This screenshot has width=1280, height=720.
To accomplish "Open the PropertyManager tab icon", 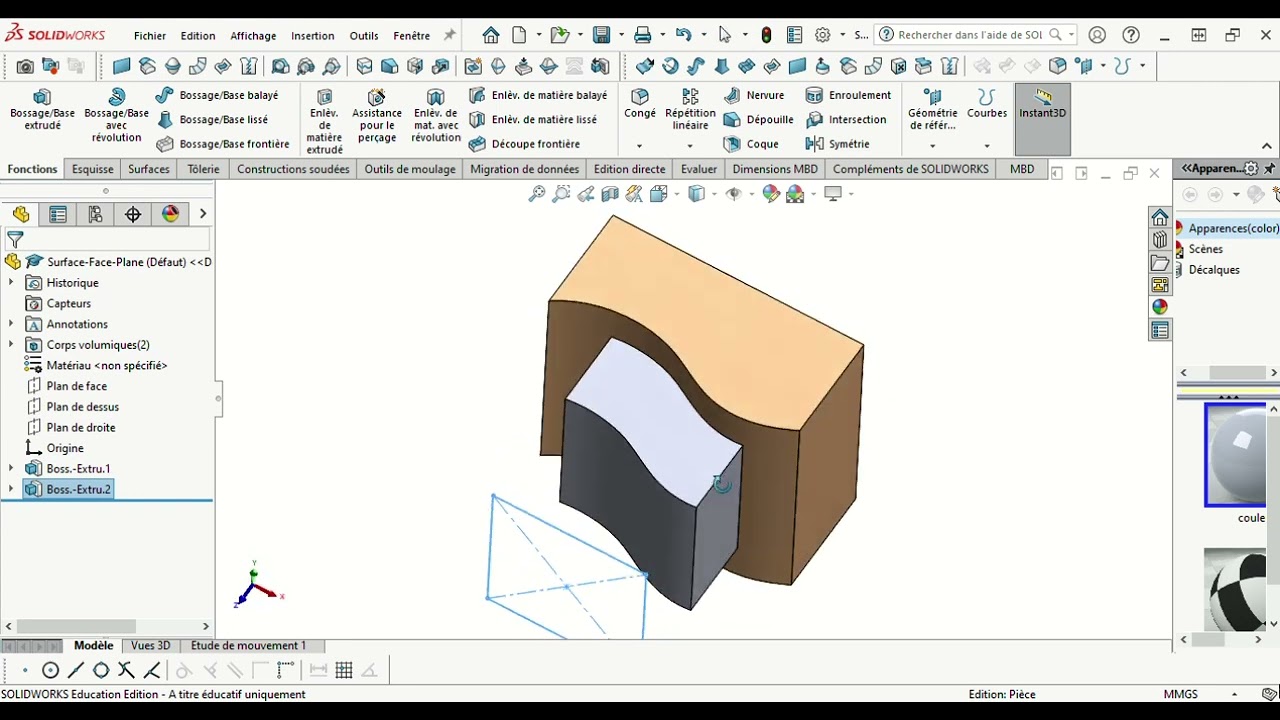I will click(x=58, y=214).
